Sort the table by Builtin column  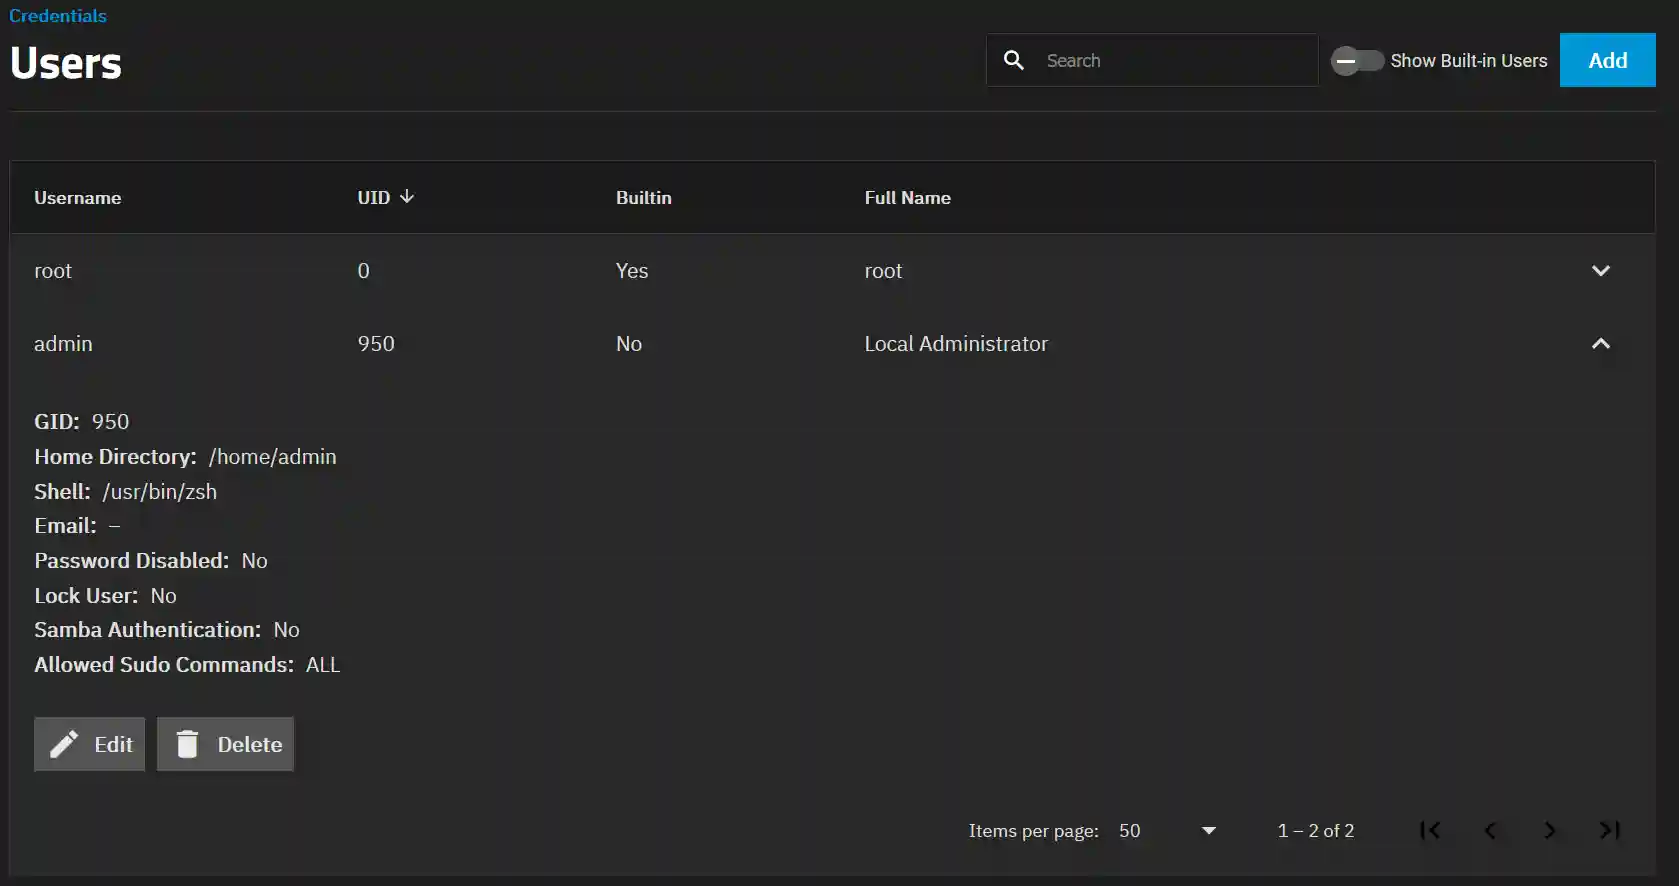point(643,198)
